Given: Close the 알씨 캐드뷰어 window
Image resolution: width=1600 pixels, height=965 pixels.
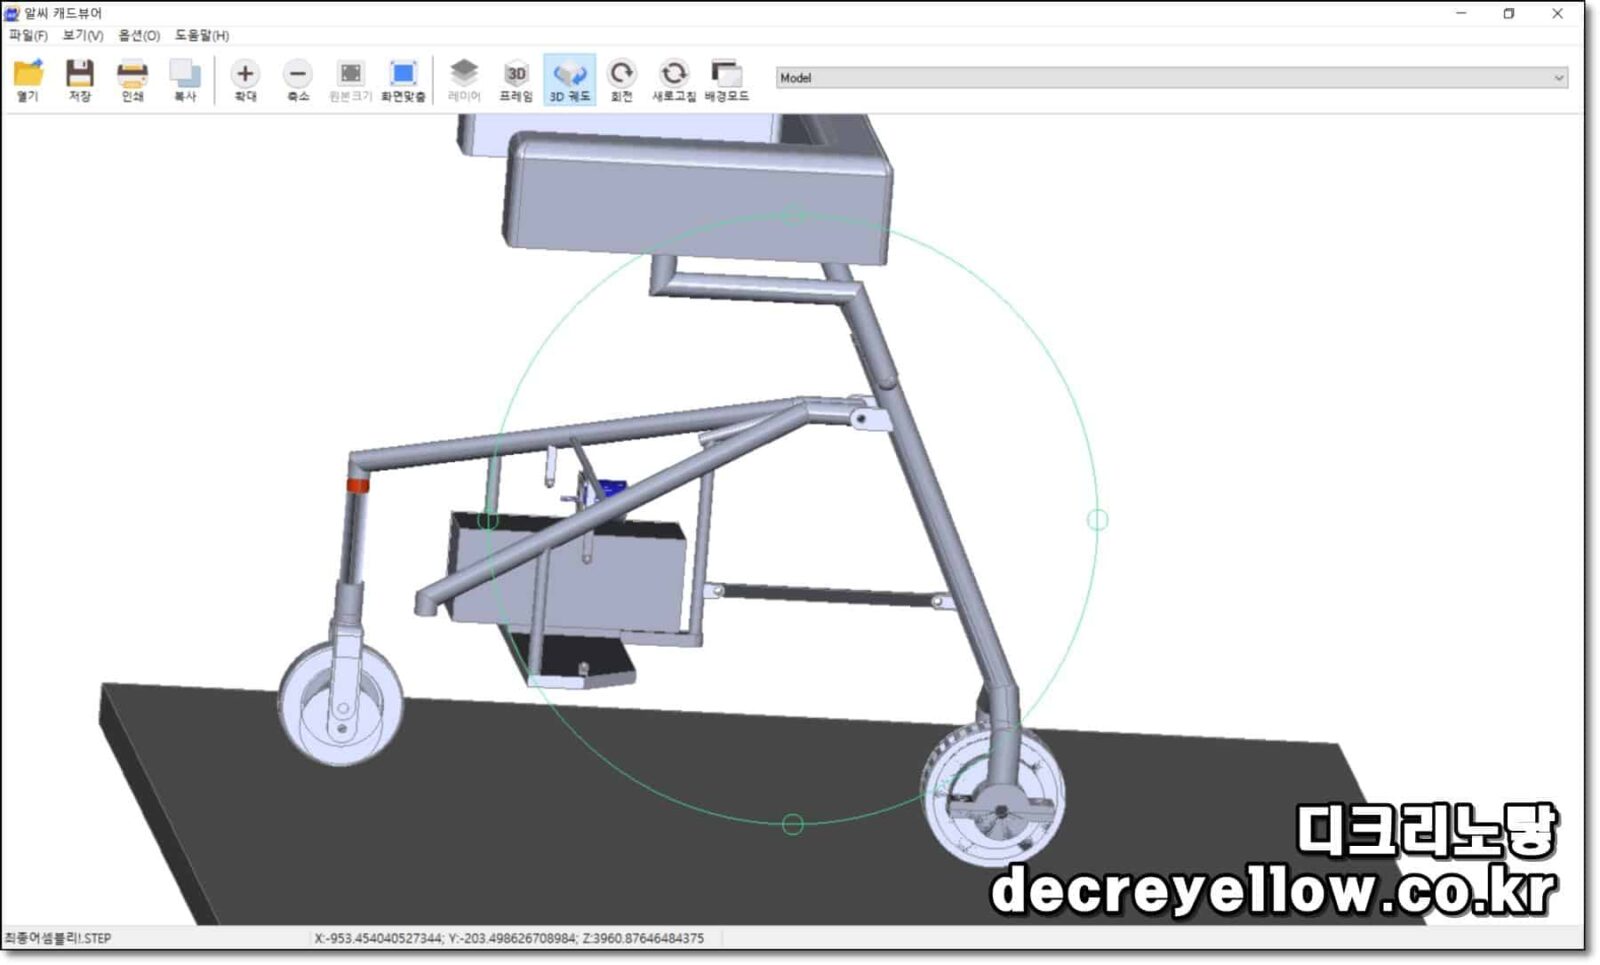Looking at the screenshot, I should click(x=1557, y=14).
